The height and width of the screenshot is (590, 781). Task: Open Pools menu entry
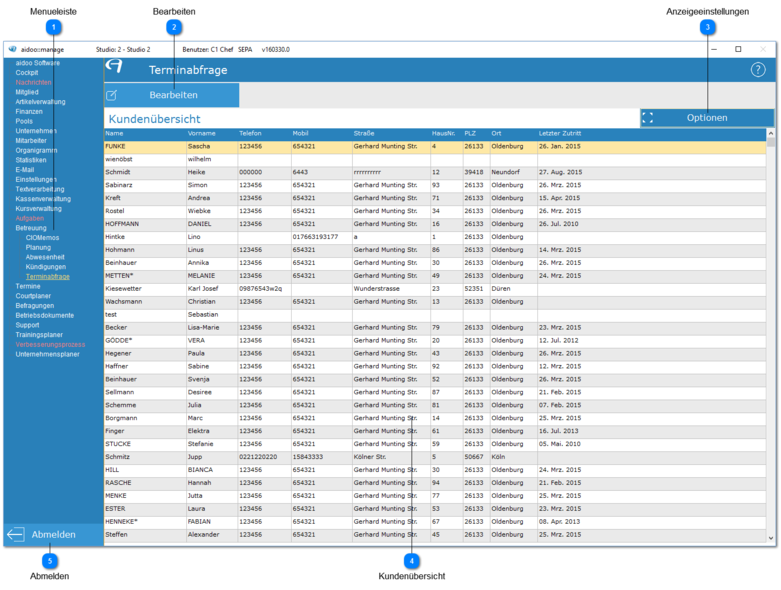pos(24,121)
